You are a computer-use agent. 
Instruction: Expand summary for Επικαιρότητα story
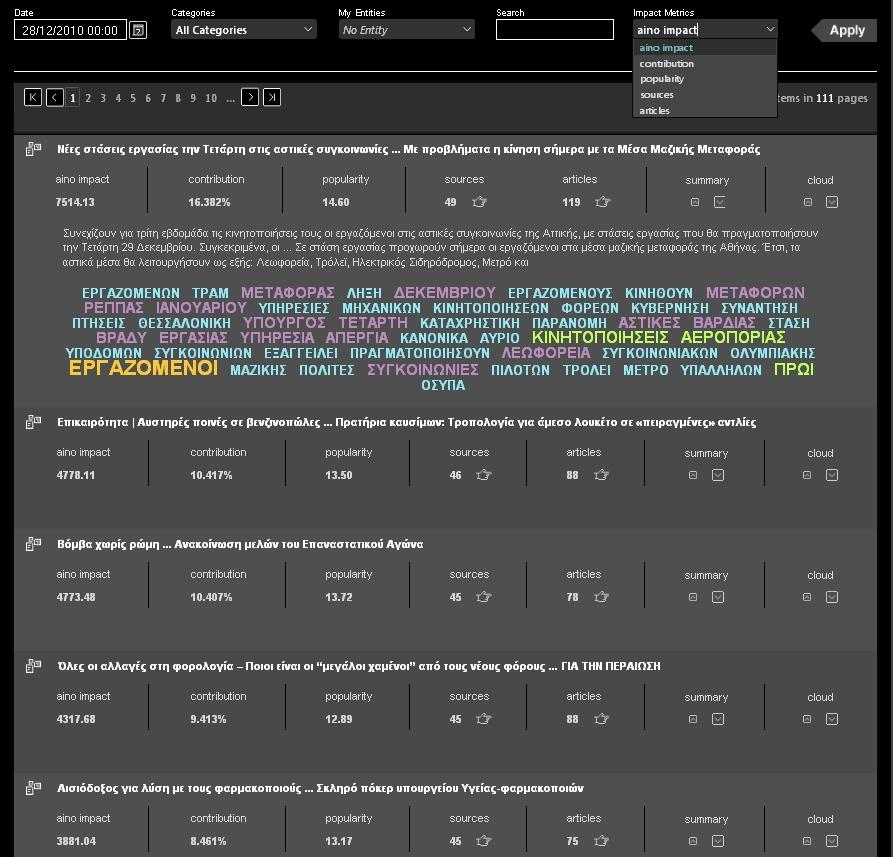click(718, 475)
